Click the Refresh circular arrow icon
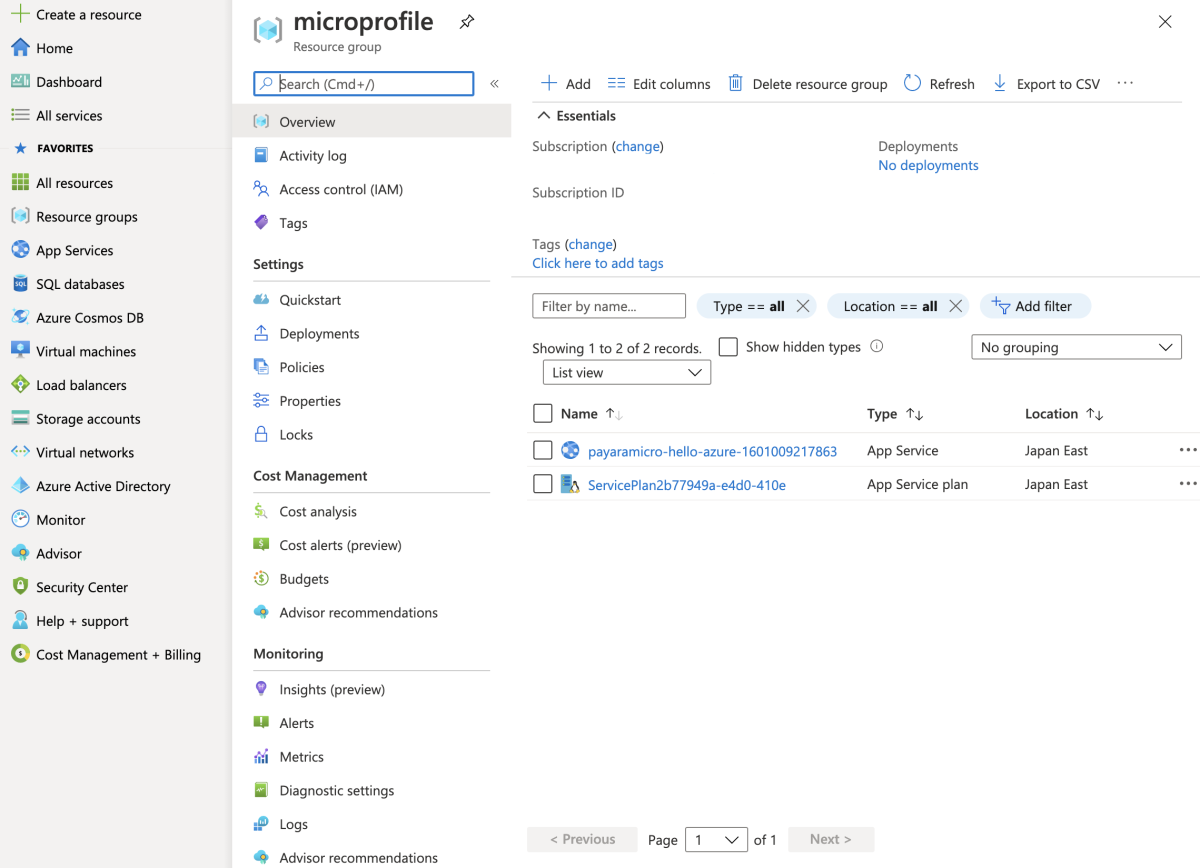This screenshot has width=1200, height=868. (x=912, y=83)
